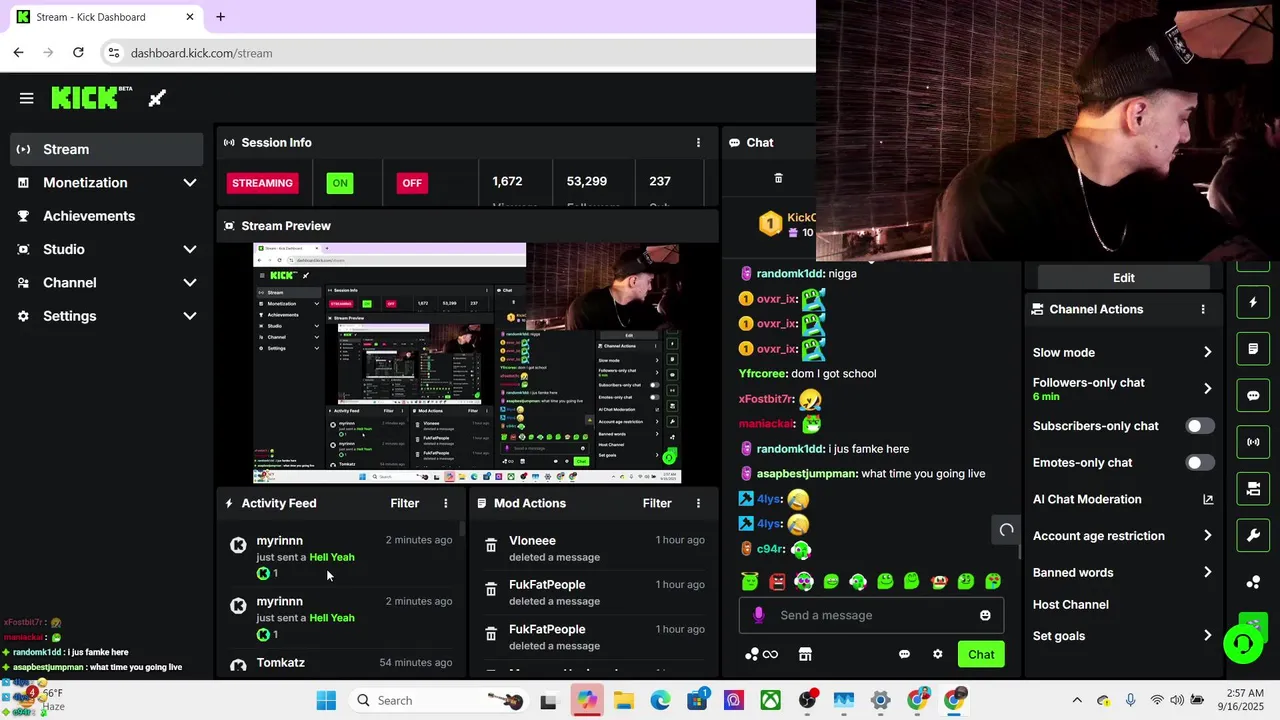1280x720 pixels.
Task: Reload the page with the refresh button
Action: click(x=78, y=52)
